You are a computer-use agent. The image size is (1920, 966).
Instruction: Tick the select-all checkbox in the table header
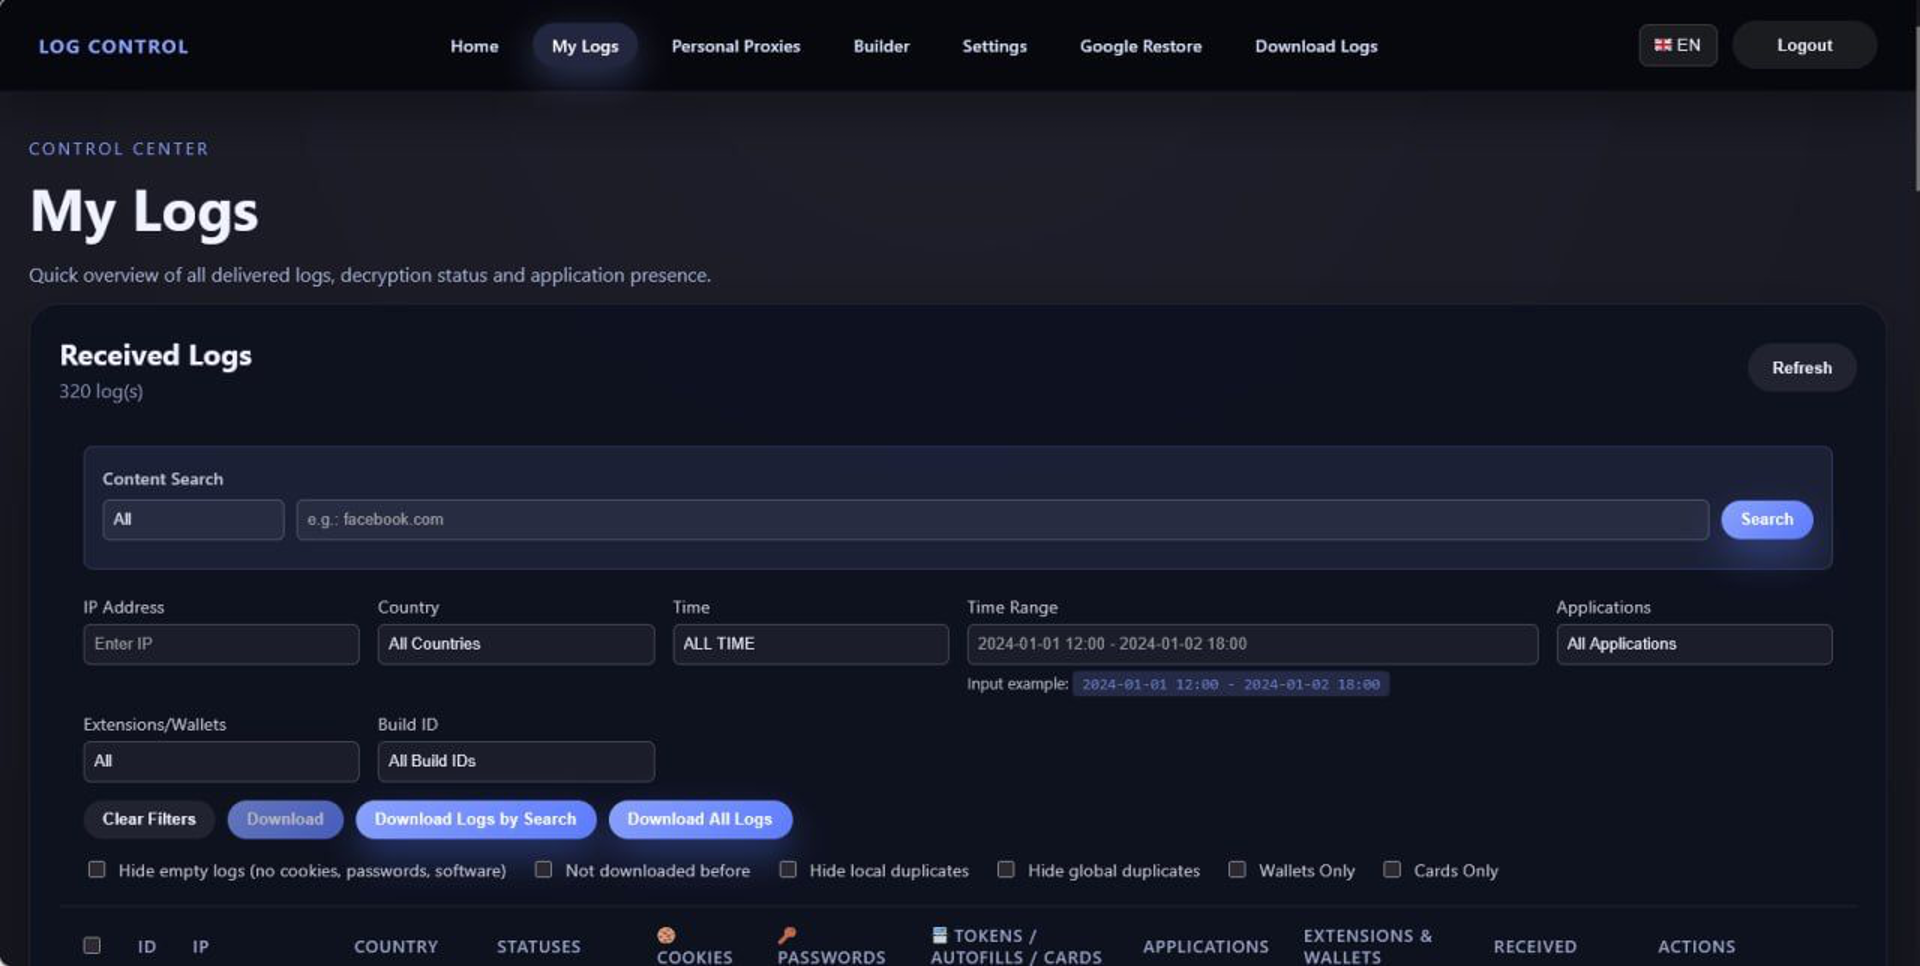click(x=92, y=945)
